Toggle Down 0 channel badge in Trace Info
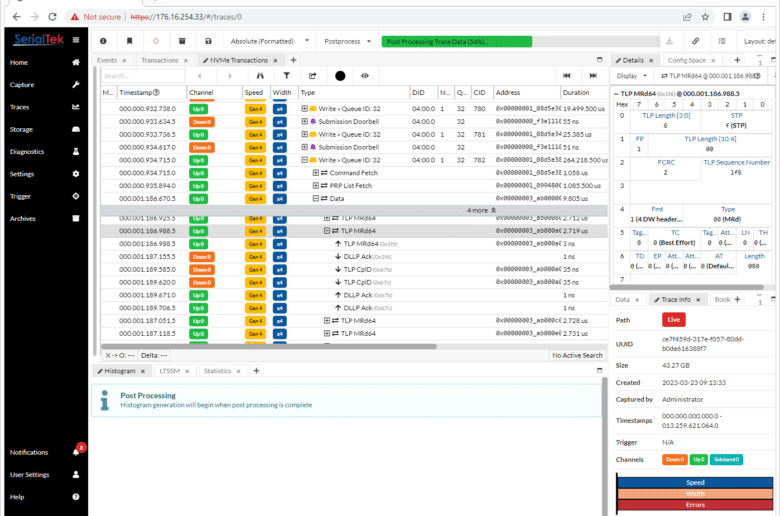 click(675, 460)
